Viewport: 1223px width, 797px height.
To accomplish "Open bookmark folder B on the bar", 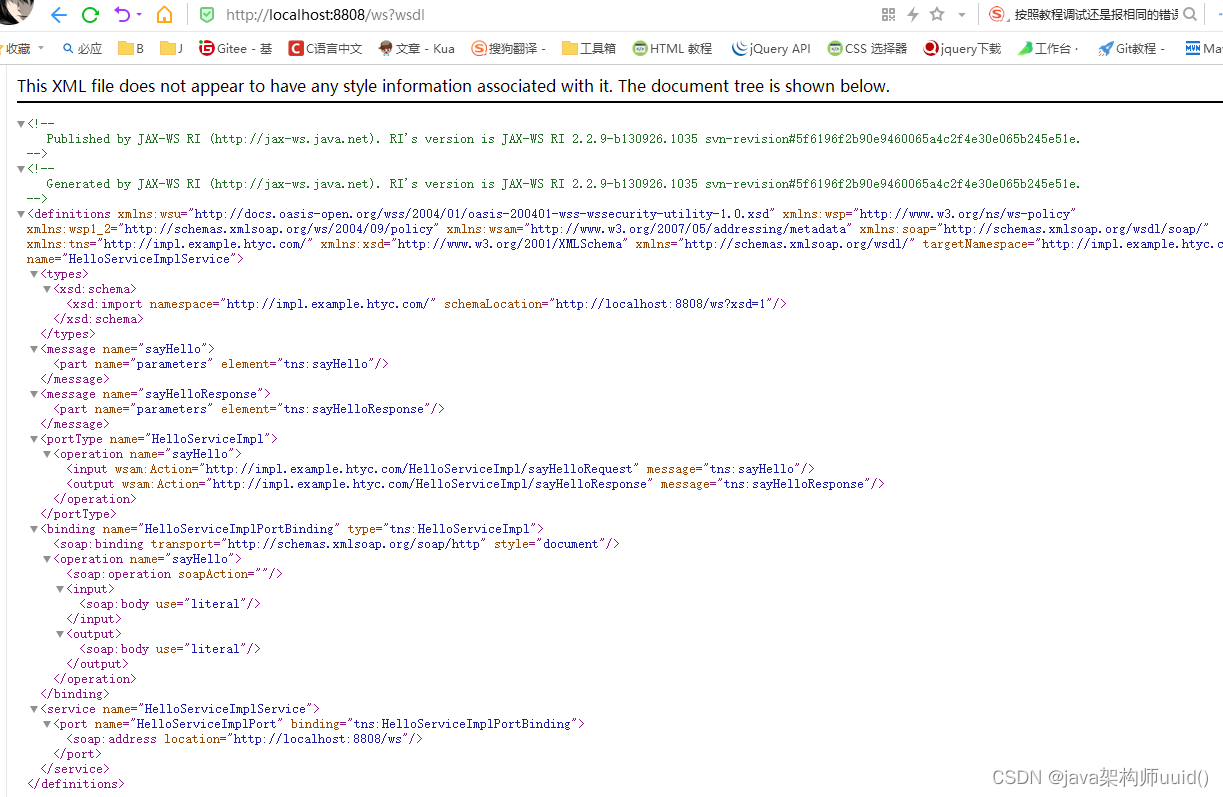I will (130, 47).
